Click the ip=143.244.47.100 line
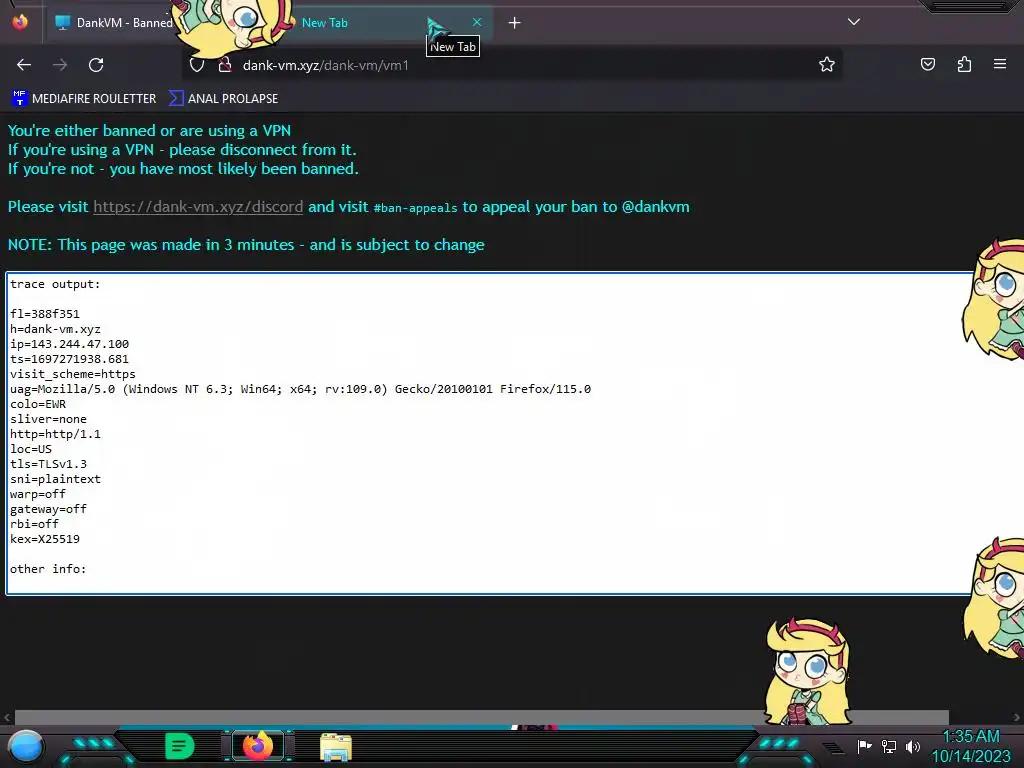 tap(69, 344)
